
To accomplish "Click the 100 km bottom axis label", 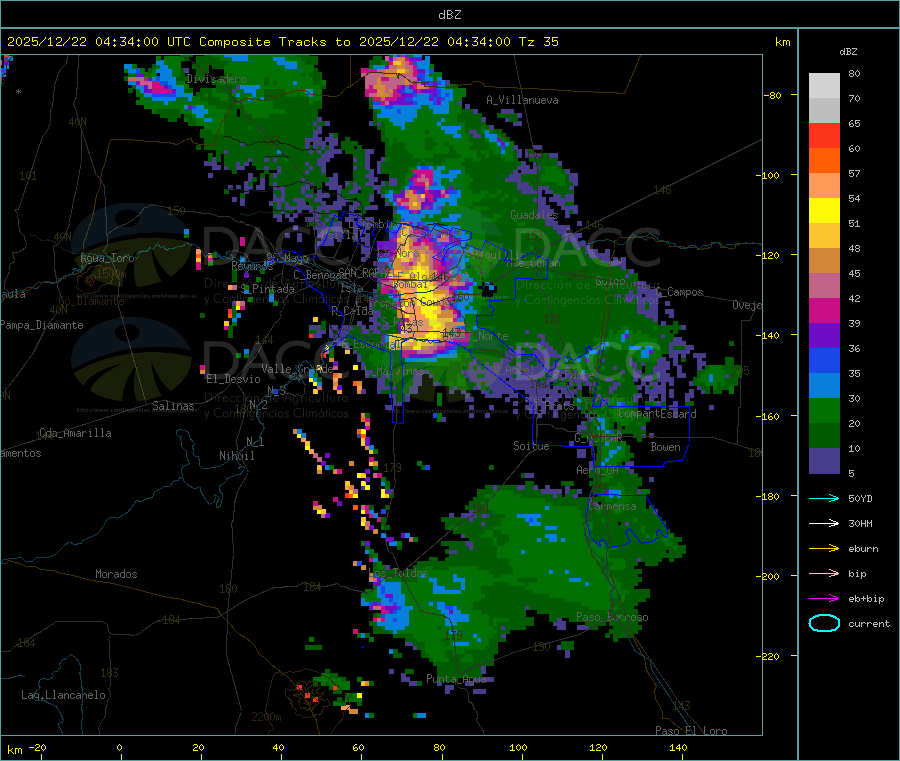I will tap(518, 747).
